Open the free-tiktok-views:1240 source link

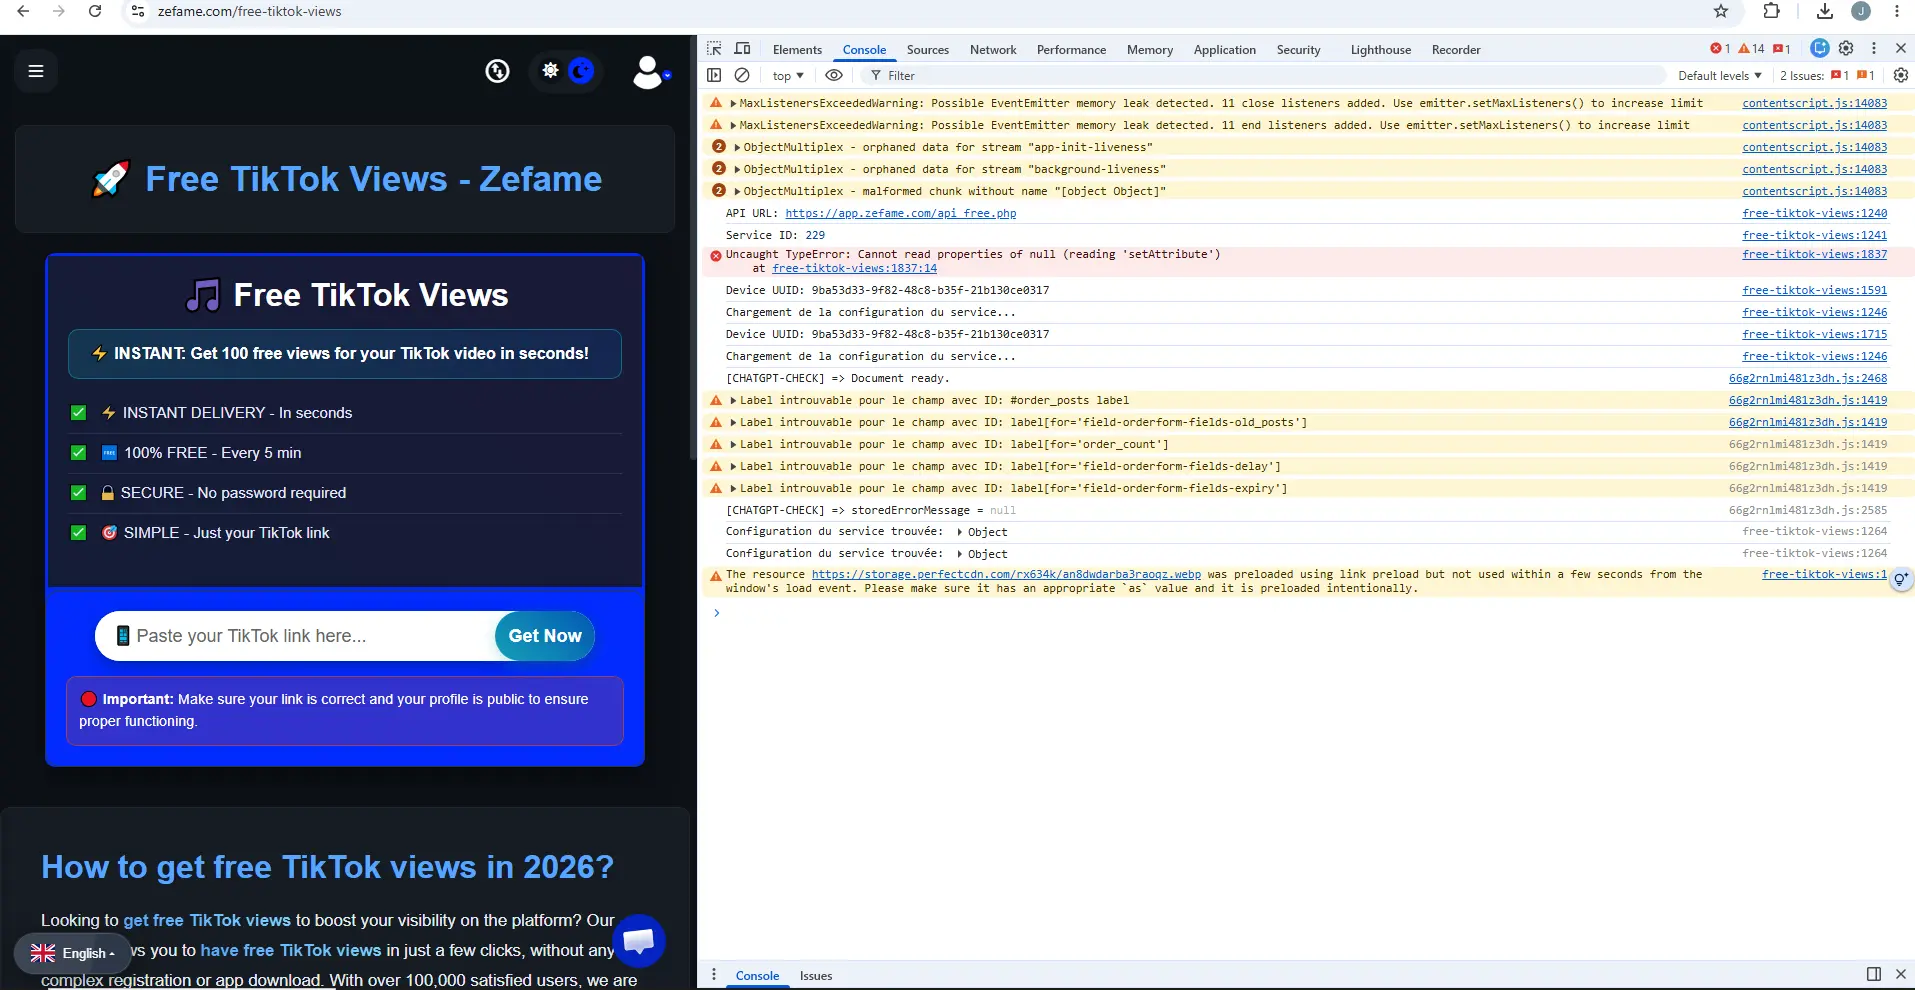click(1815, 214)
